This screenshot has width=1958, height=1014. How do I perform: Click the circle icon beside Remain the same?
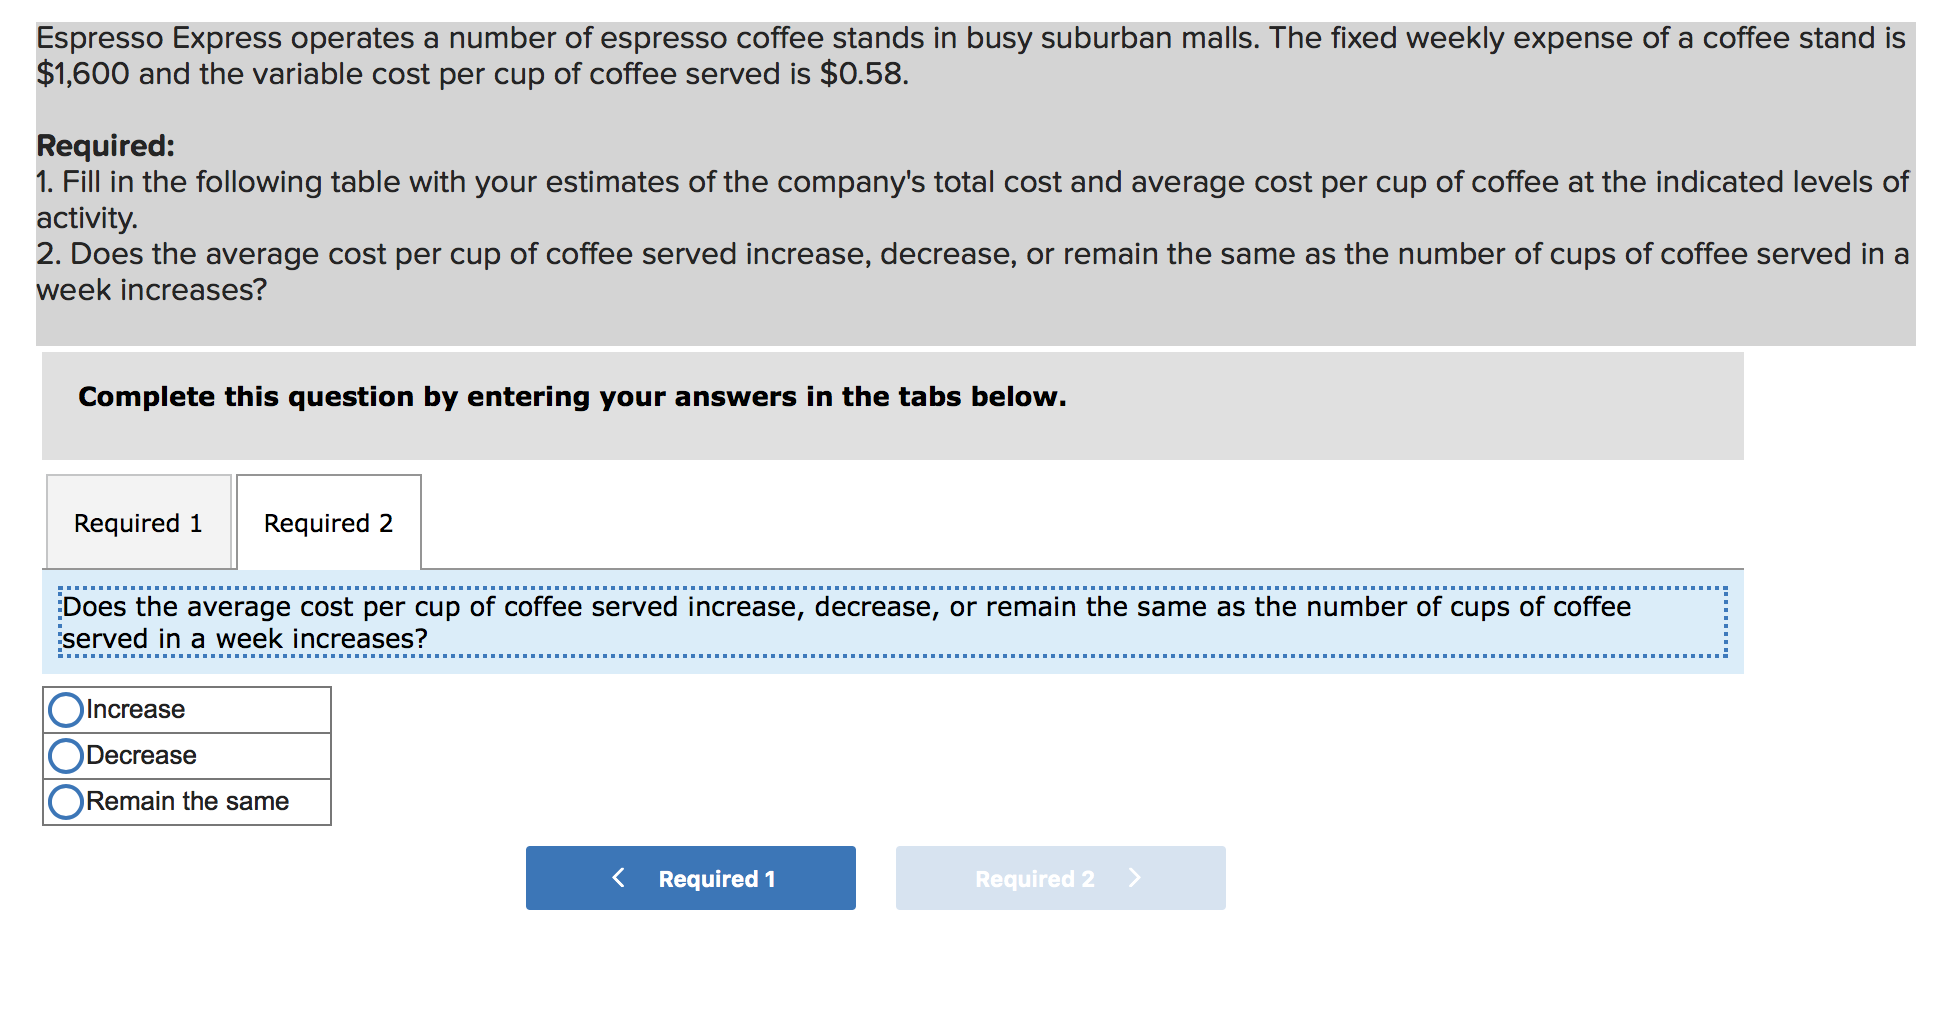[x=64, y=801]
